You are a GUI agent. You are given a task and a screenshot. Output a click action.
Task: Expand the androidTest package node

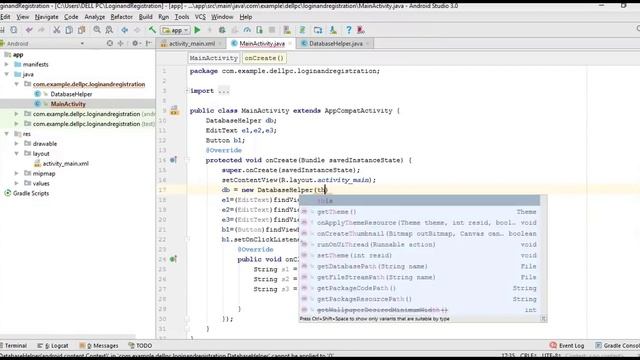(x=17, y=114)
